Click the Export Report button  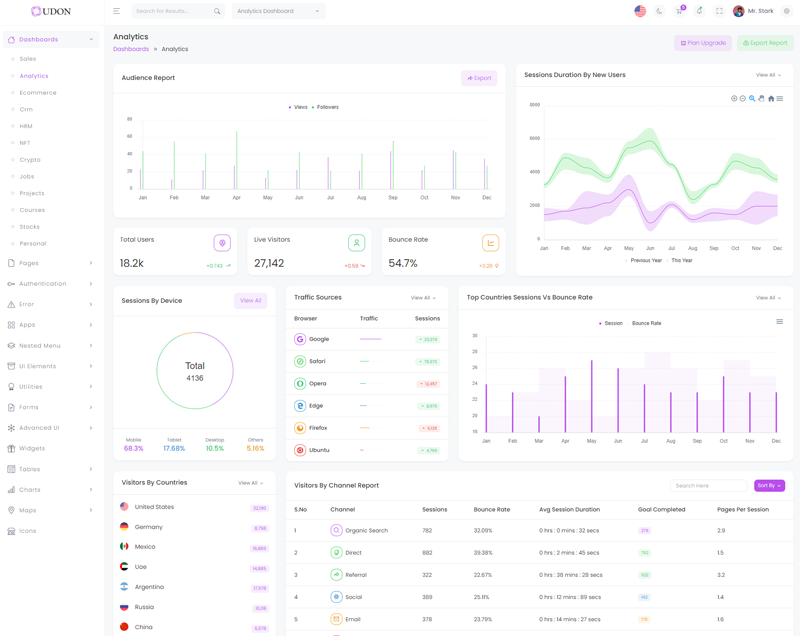click(765, 43)
